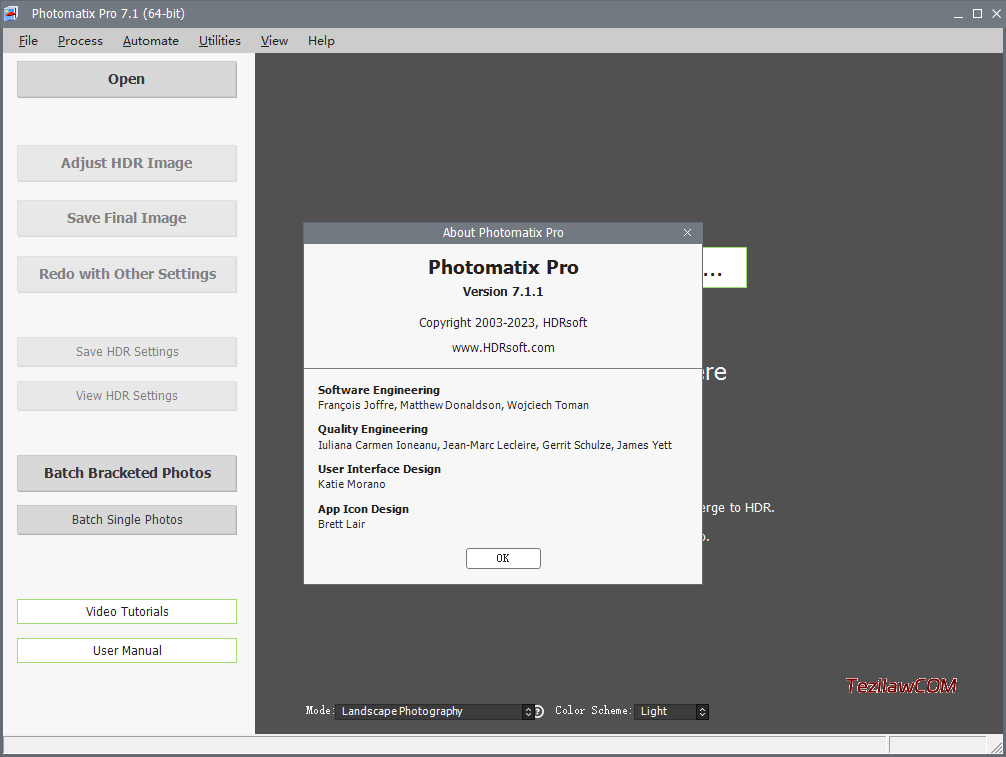1006x757 pixels.
Task: Click the View HDR Settings button
Action: pos(127,396)
